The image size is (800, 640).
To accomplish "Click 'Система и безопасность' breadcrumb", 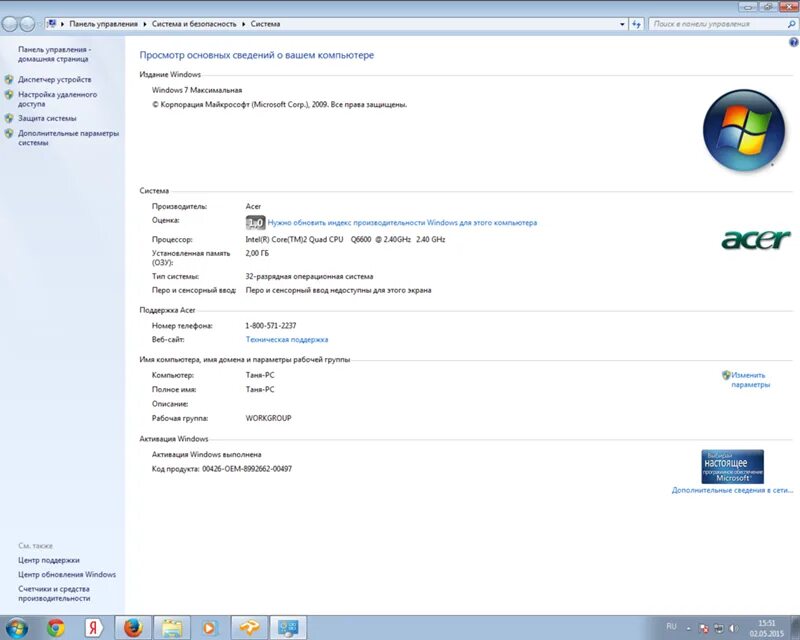I will [x=194, y=24].
